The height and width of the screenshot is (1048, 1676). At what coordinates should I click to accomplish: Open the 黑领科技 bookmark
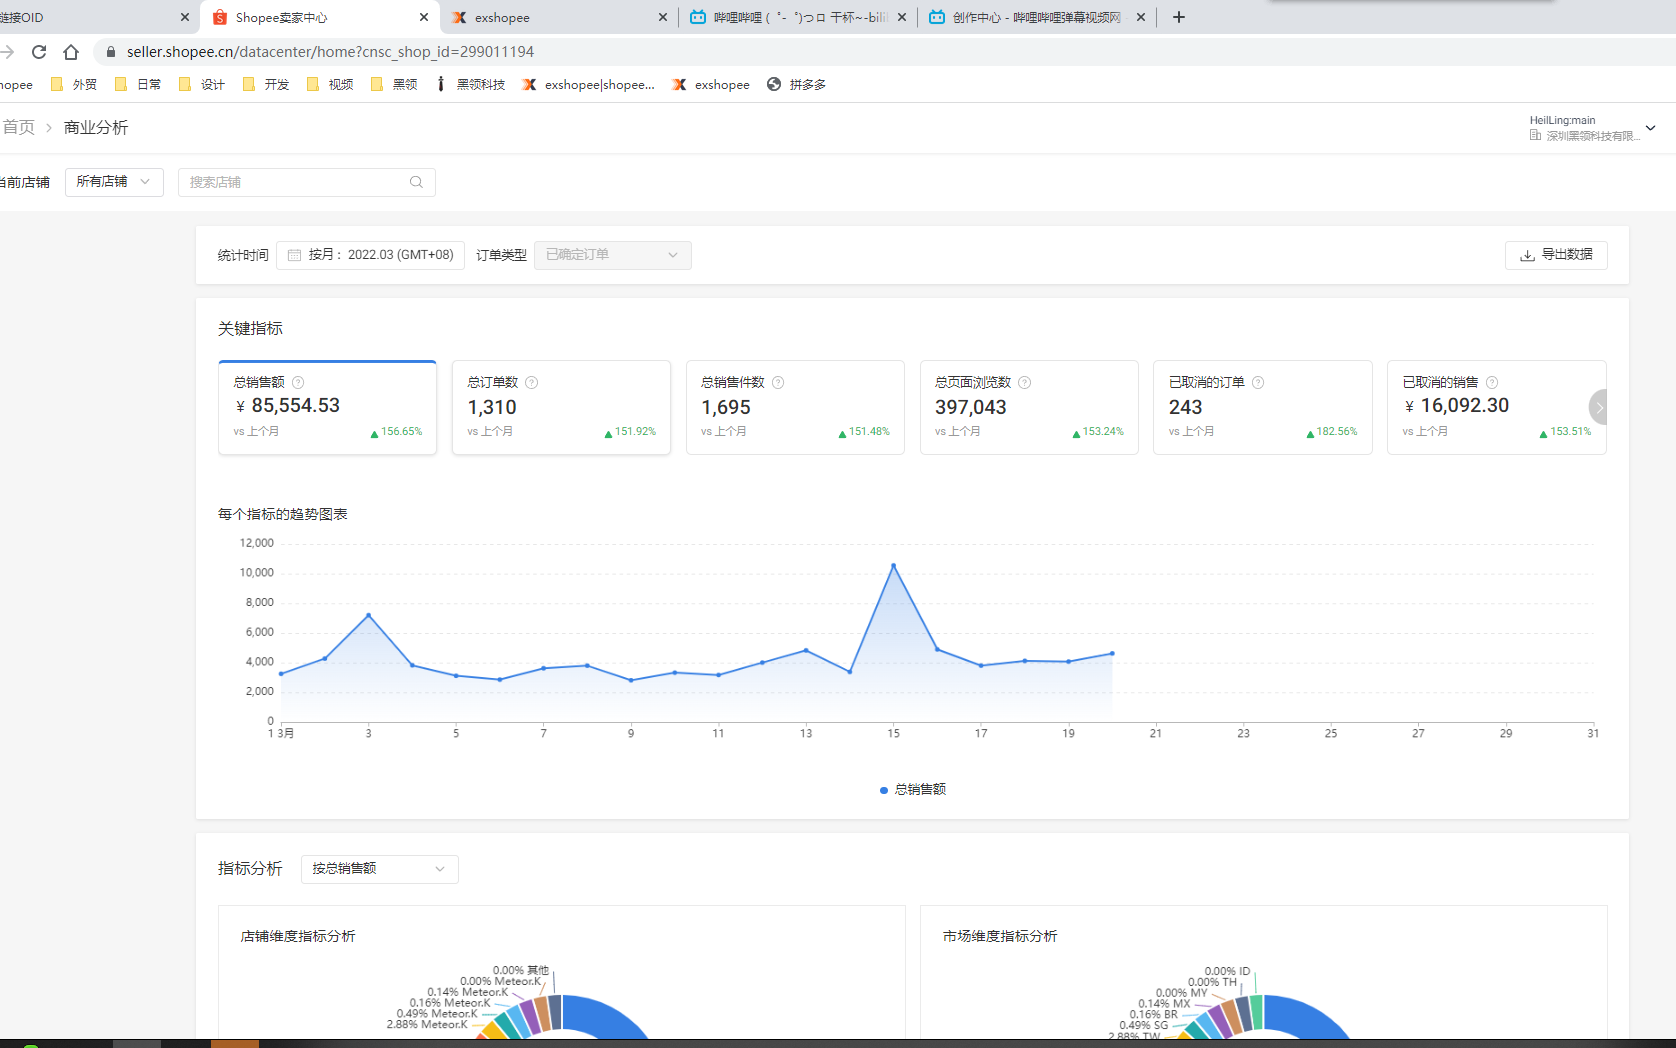(x=470, y=85)
